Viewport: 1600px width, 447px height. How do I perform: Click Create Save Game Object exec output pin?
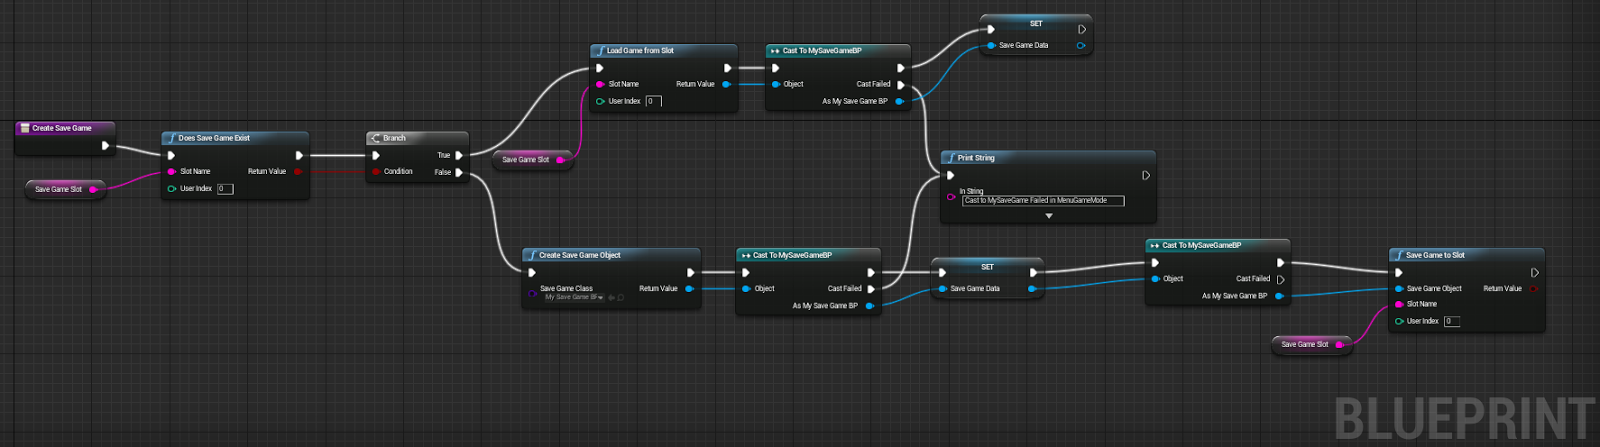coord(691,272)
